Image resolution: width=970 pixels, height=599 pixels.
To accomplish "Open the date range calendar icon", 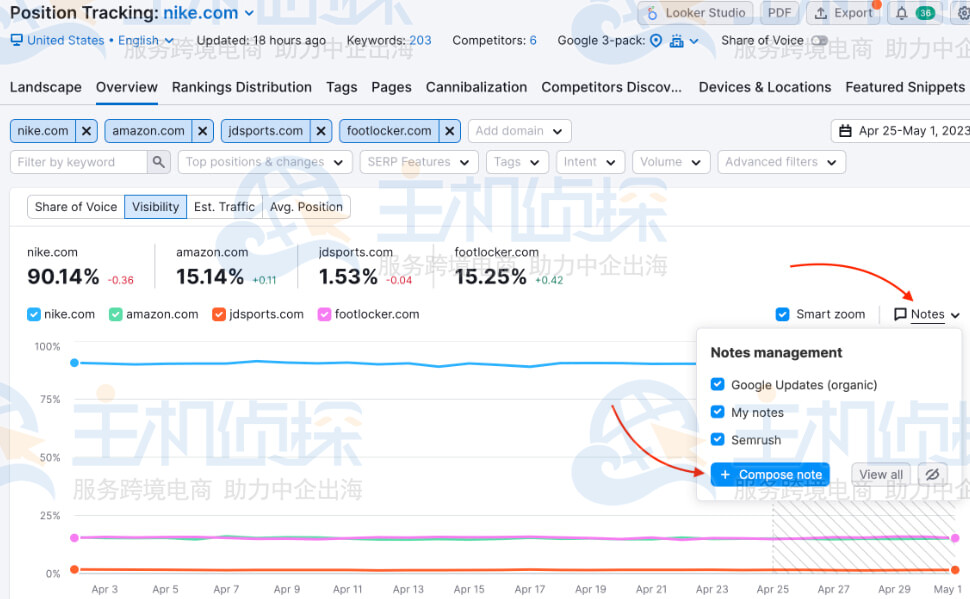I will (843, 131).
